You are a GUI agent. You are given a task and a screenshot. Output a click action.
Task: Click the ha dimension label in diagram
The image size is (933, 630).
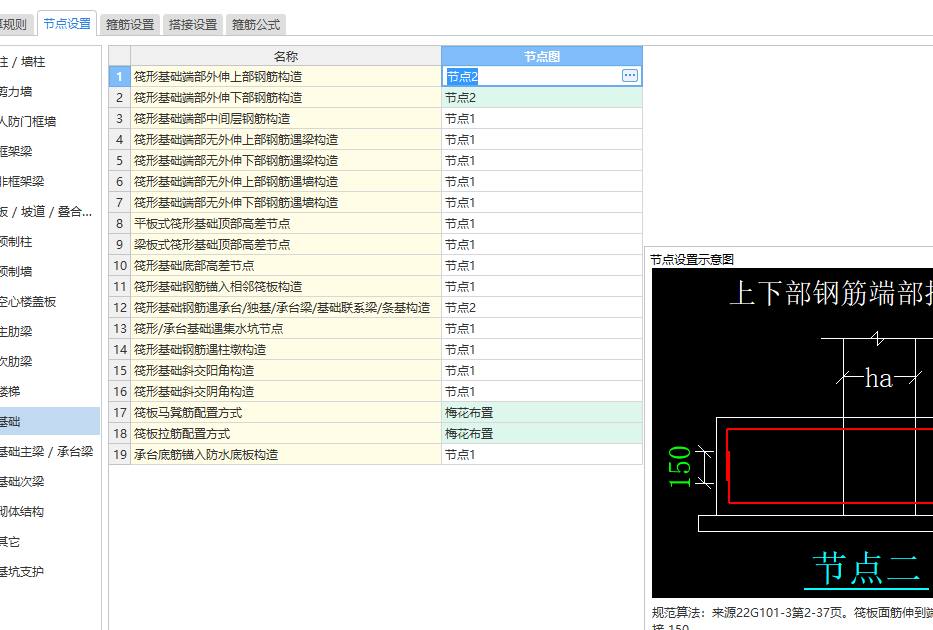pos(878,378)
